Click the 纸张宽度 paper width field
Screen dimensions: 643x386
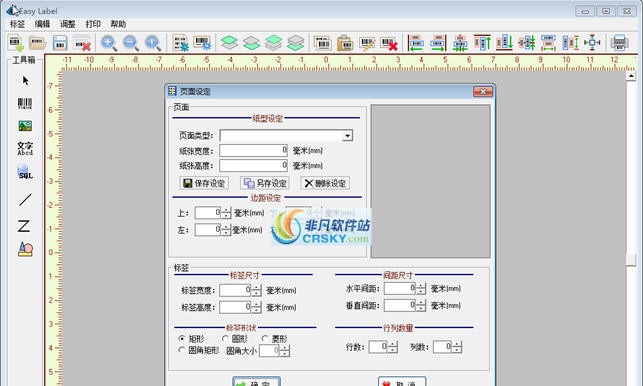pos(253,151)
